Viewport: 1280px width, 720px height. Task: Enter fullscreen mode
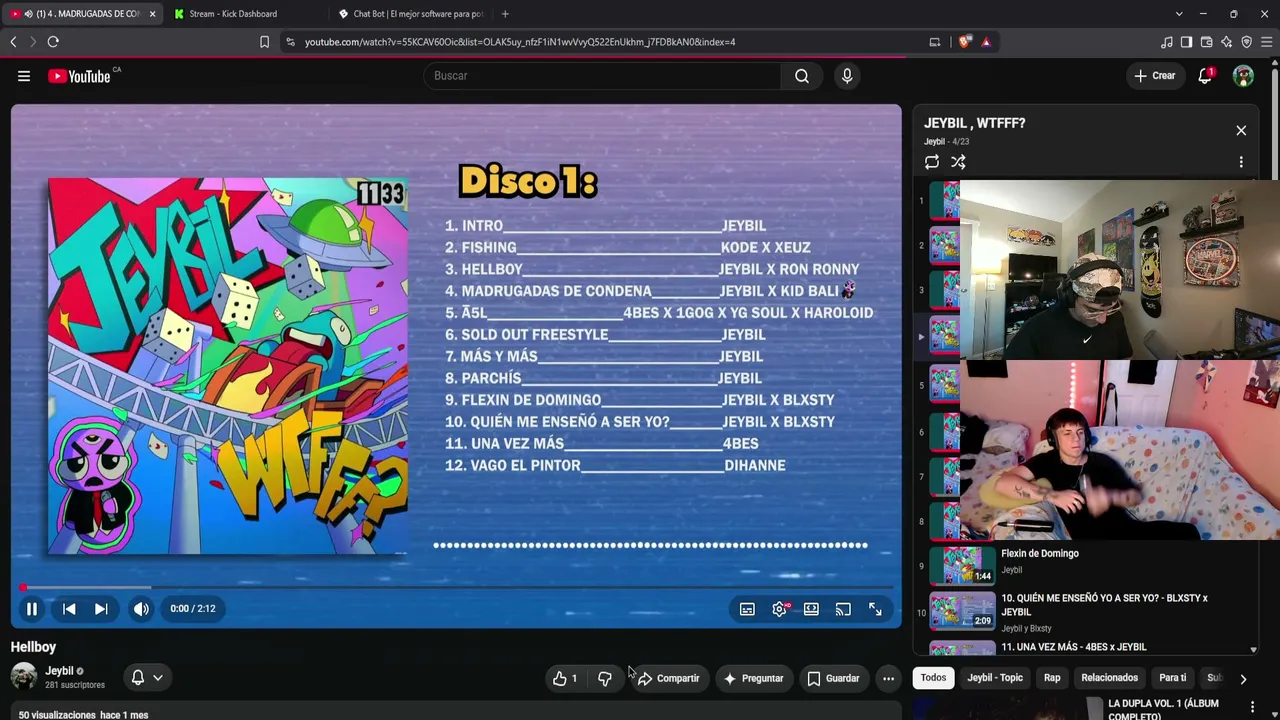(x=875, y=609)
